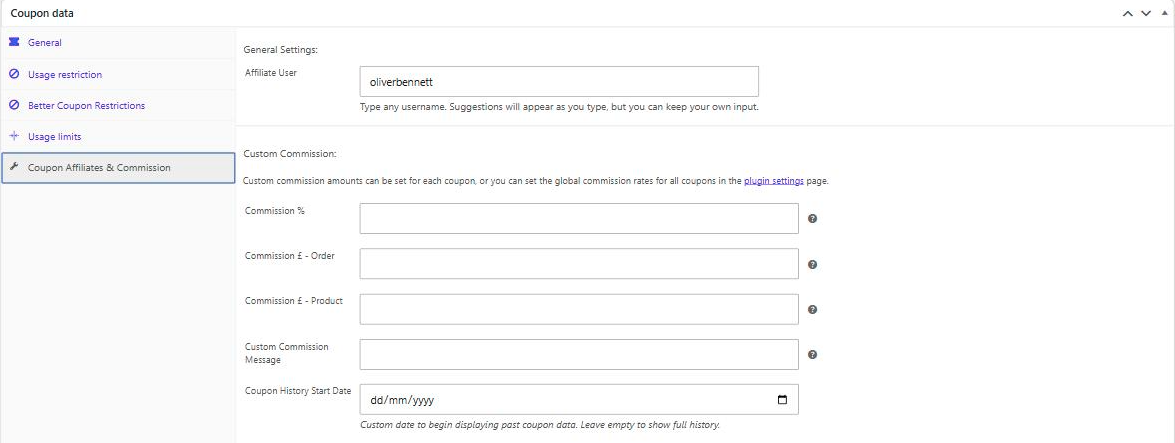Click Better Coupon Restrictions ban icon
1175x443 pixels.
point(13,106)
